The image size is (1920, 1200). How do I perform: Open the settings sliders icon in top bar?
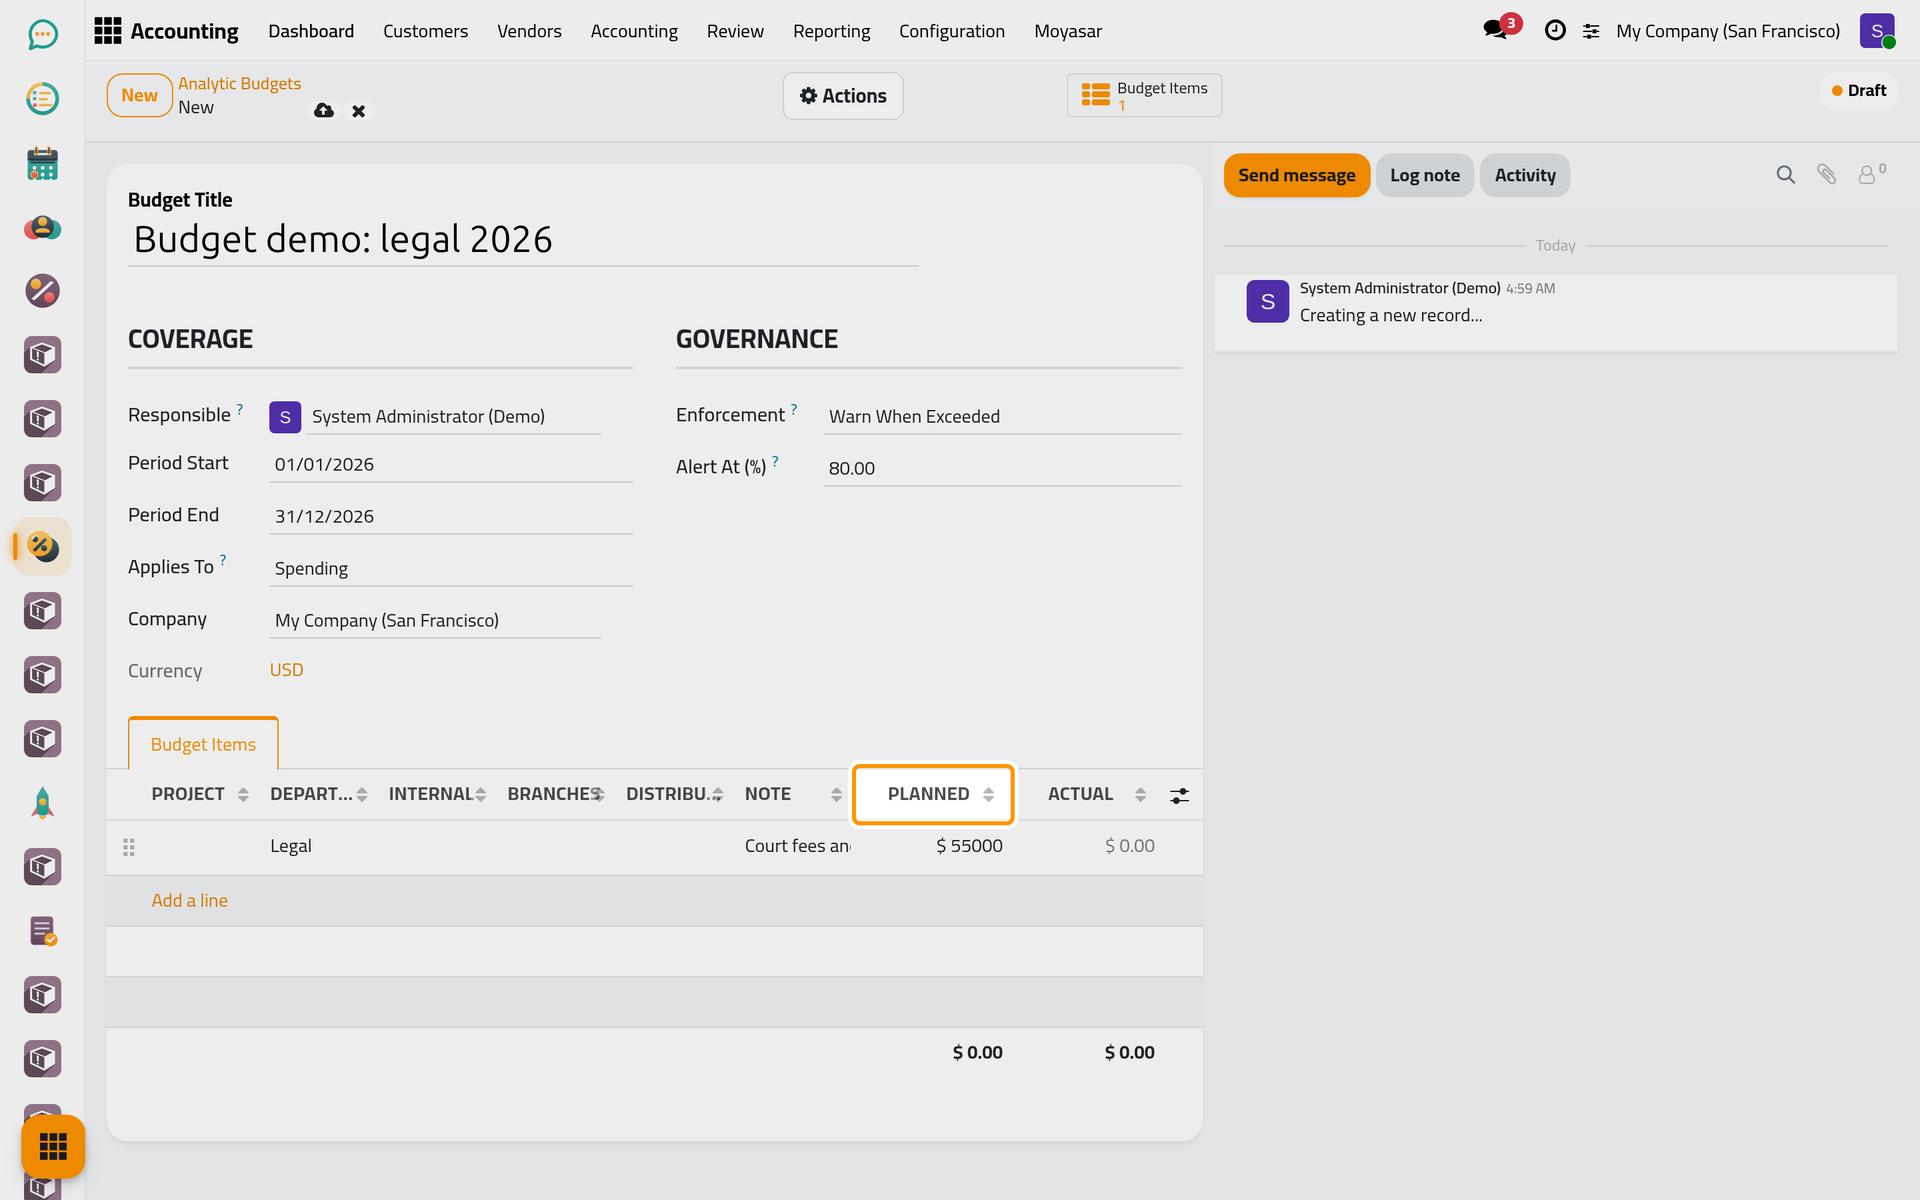click(x=1591, y=32)
